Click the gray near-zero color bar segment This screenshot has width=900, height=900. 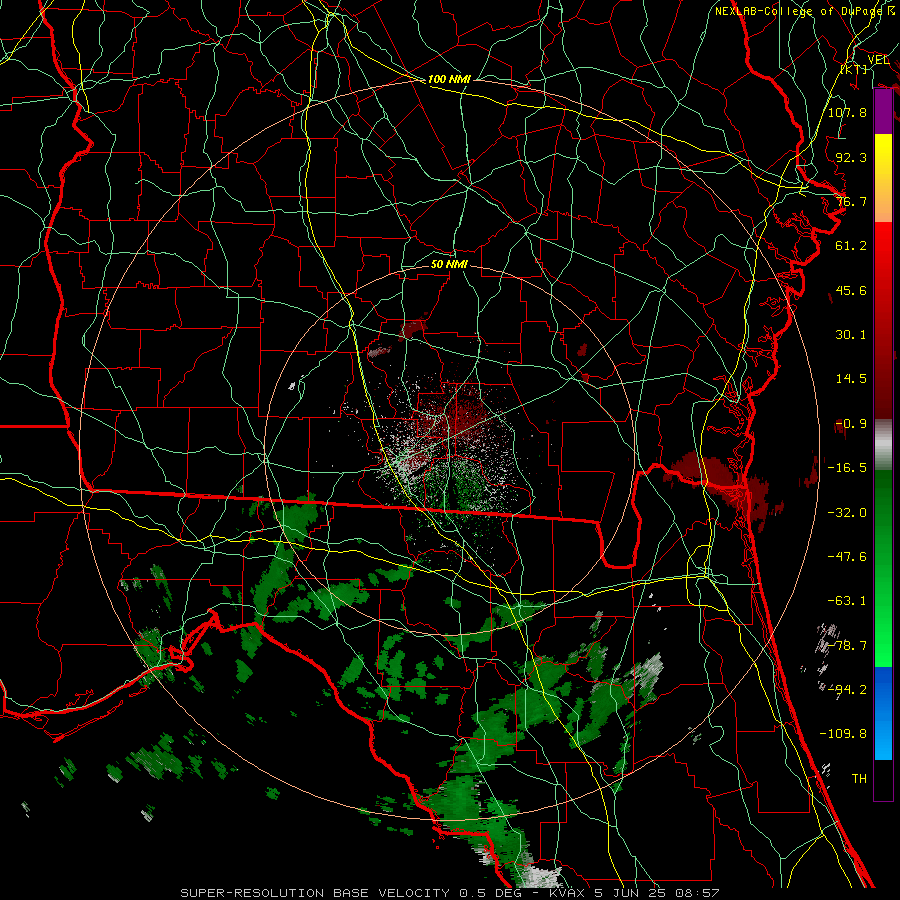point(883,445)
